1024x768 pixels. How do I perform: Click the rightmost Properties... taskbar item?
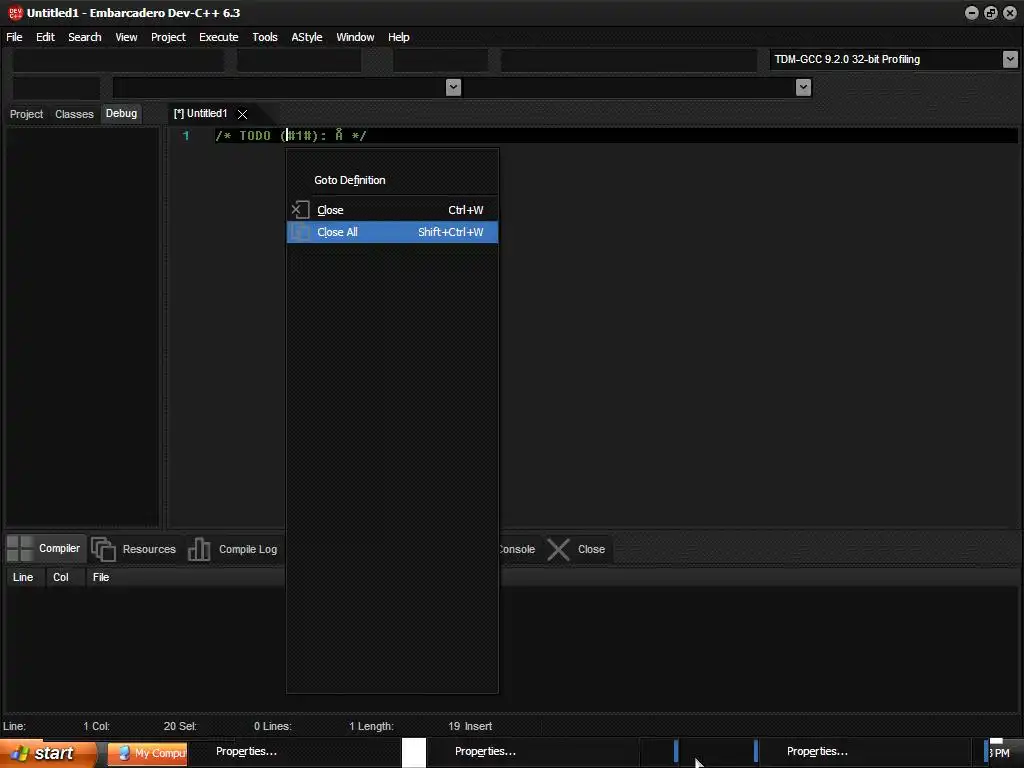[817, 752]
